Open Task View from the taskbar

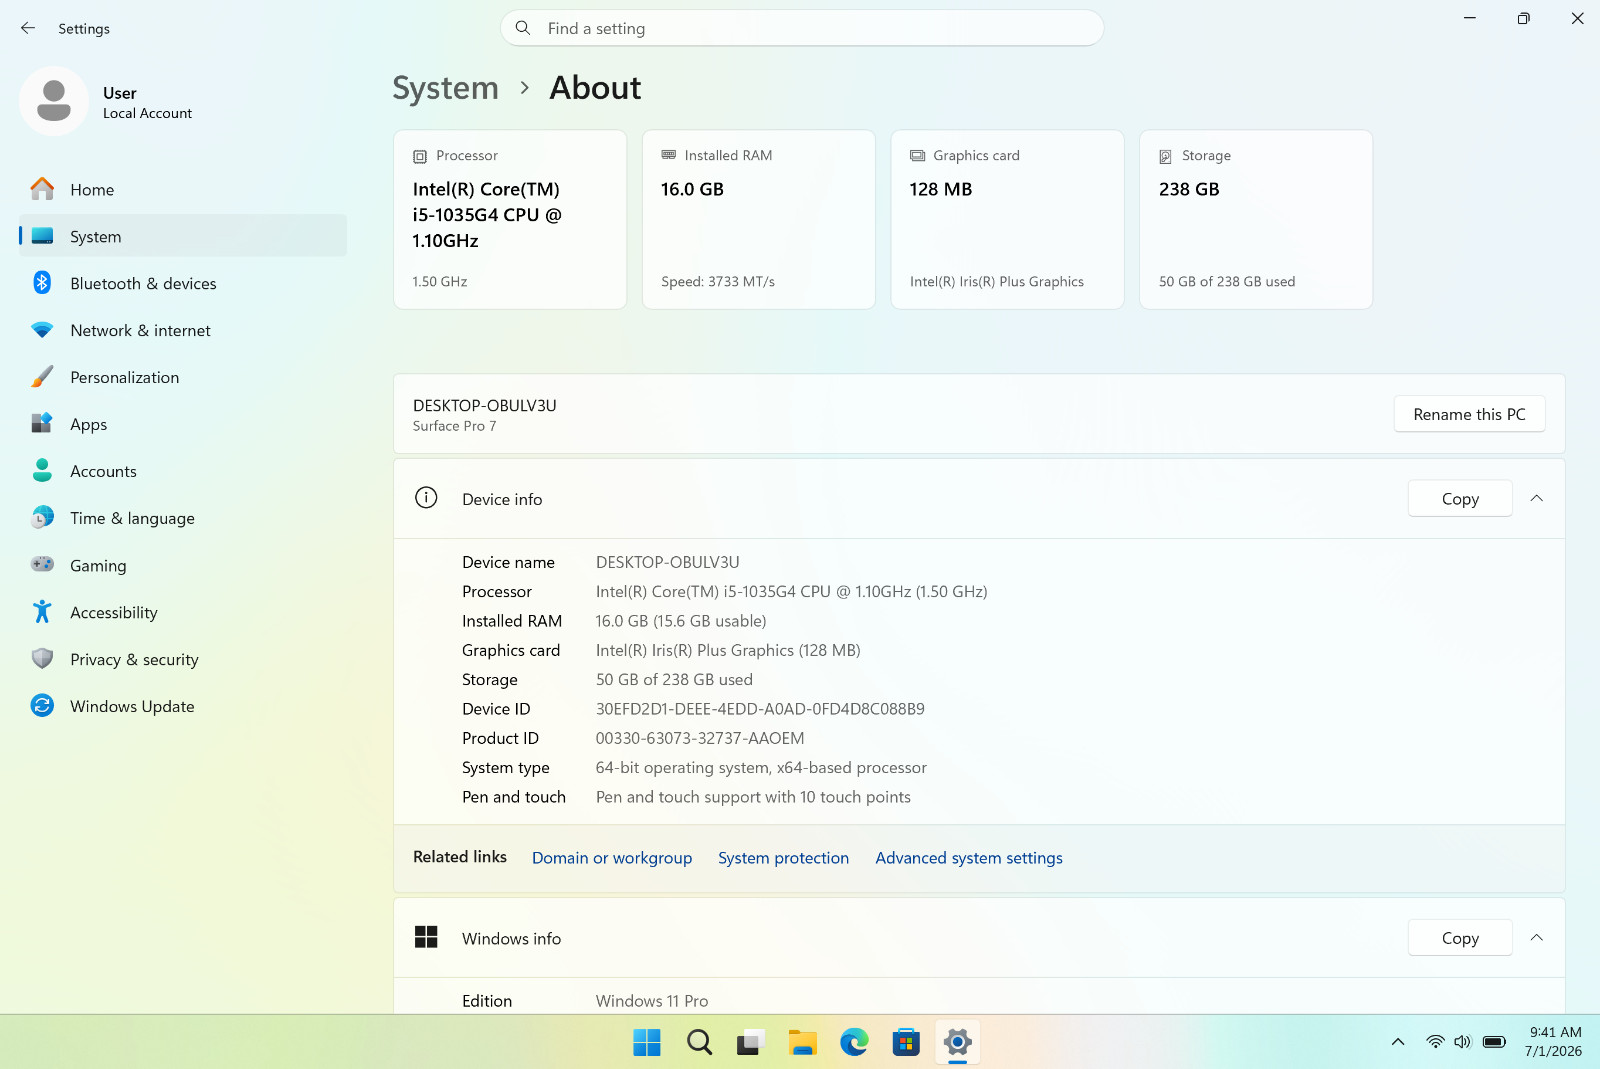coord(751,1042)
